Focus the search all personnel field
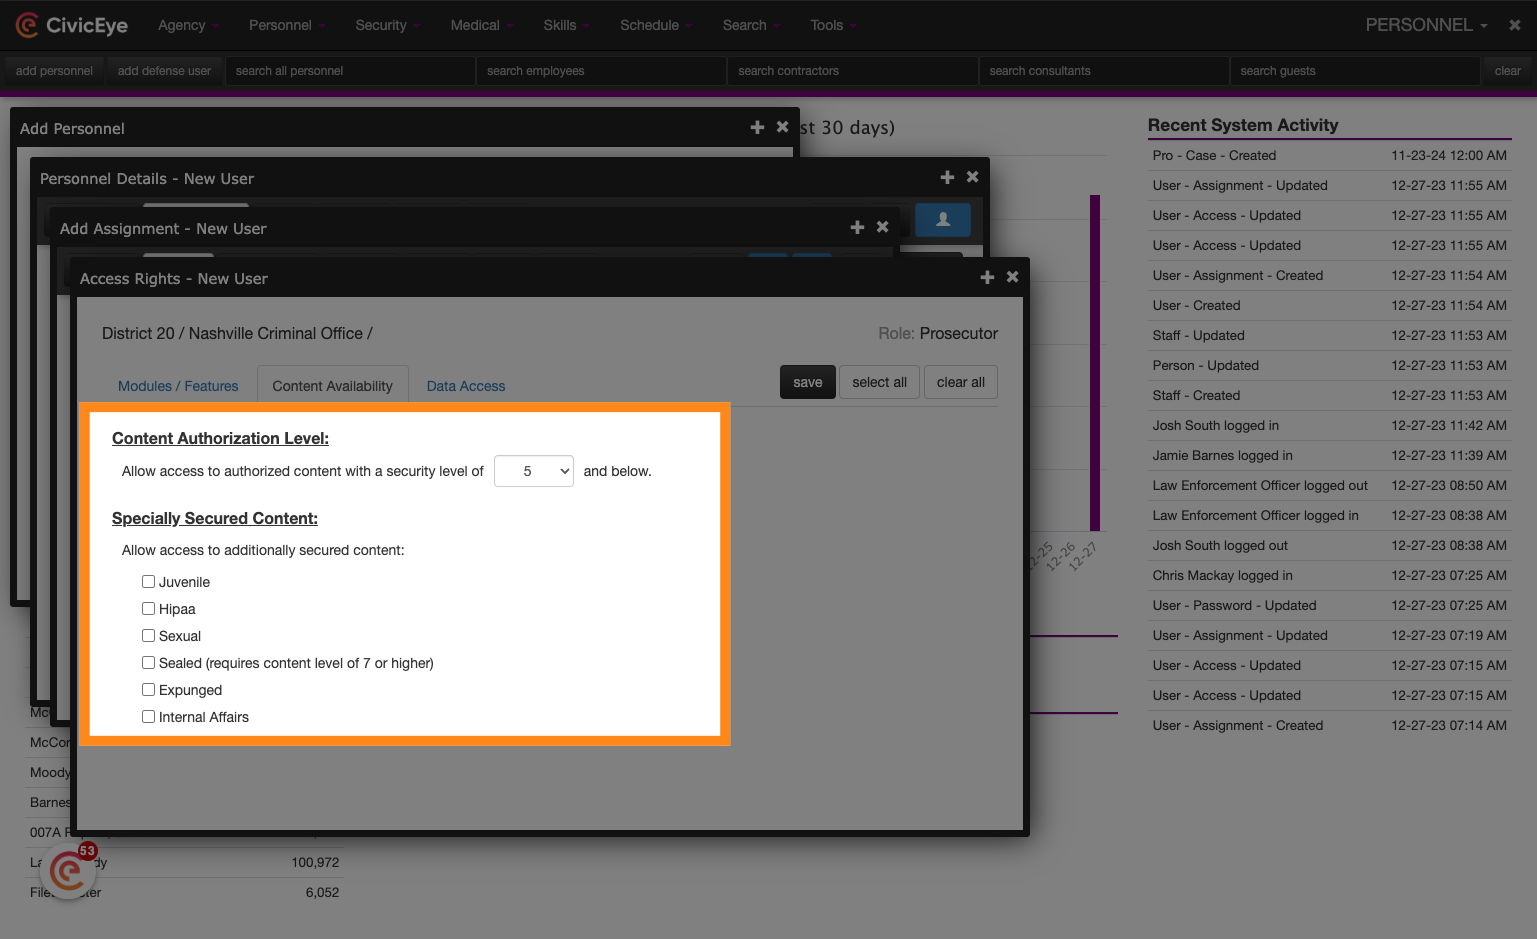This screenshot has width=1537, height=939. click(350, 71)
